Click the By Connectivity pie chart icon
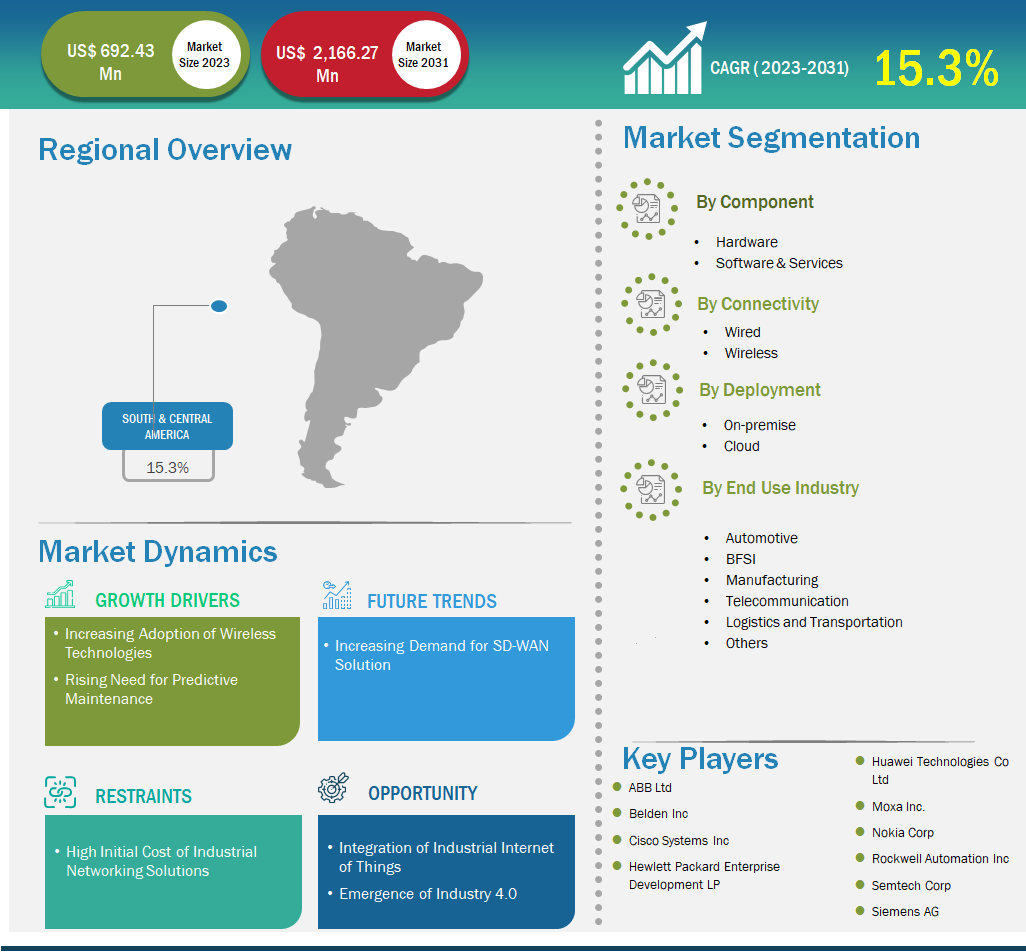 pos(650,305)
